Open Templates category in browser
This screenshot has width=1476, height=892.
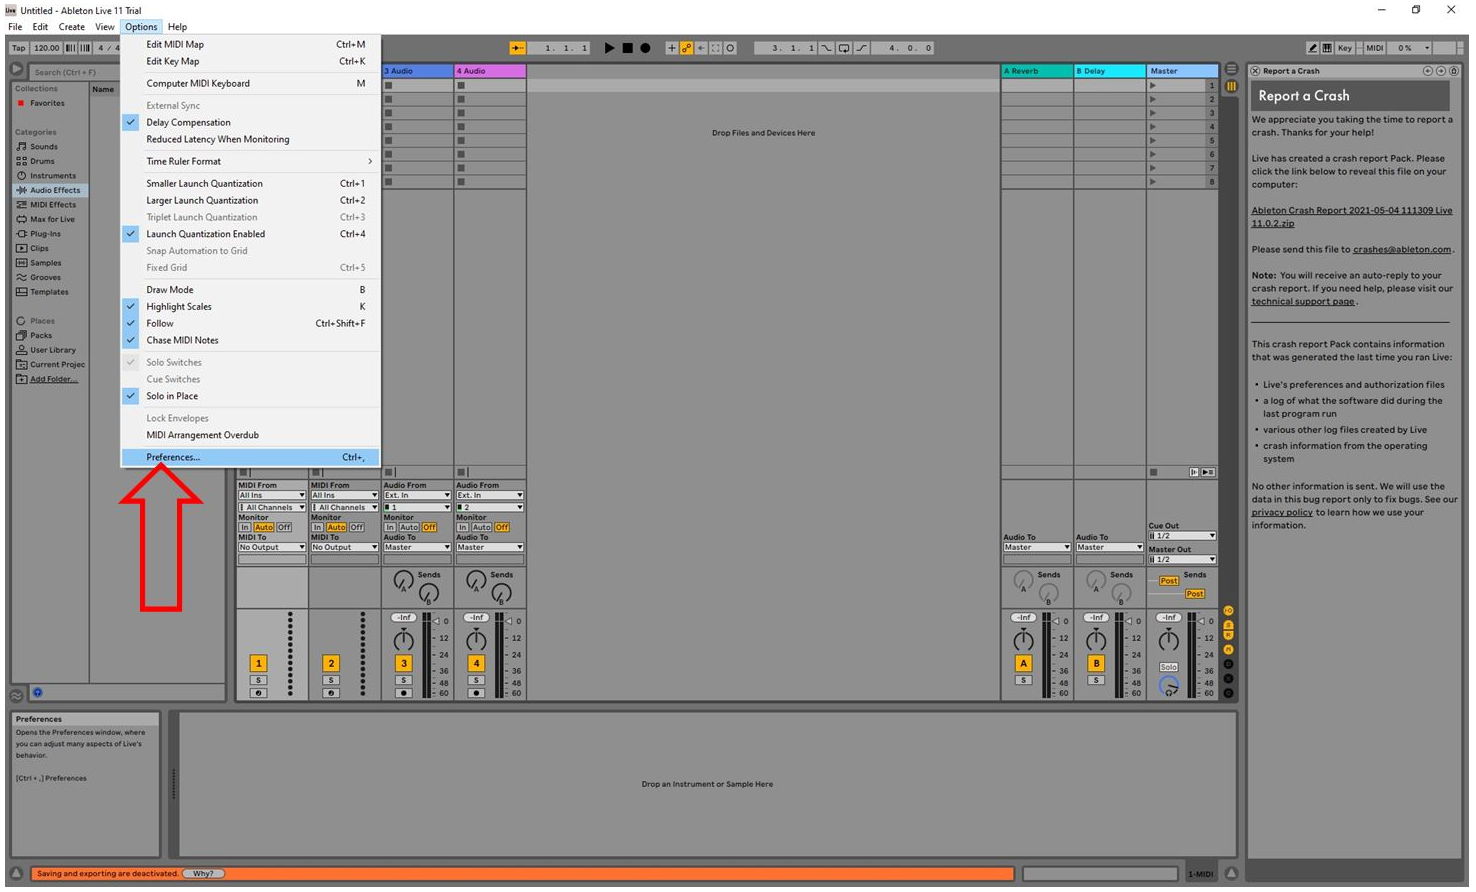(49, 292)
